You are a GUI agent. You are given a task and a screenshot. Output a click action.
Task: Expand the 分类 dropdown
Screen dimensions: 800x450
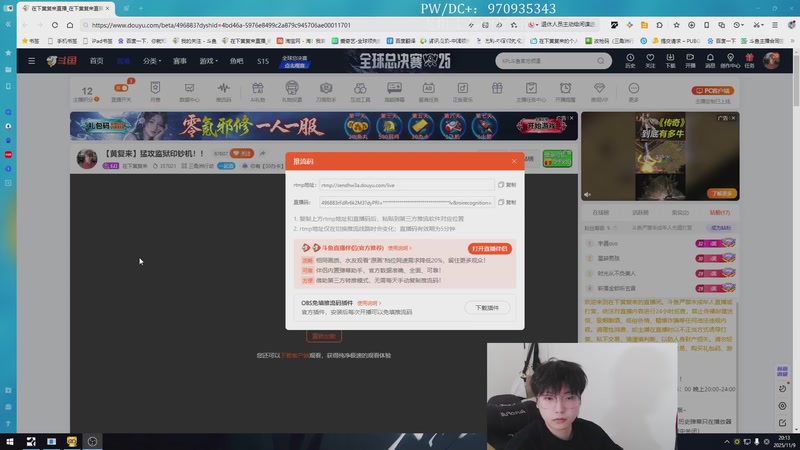pyautogui.click(x=152, y=61)
